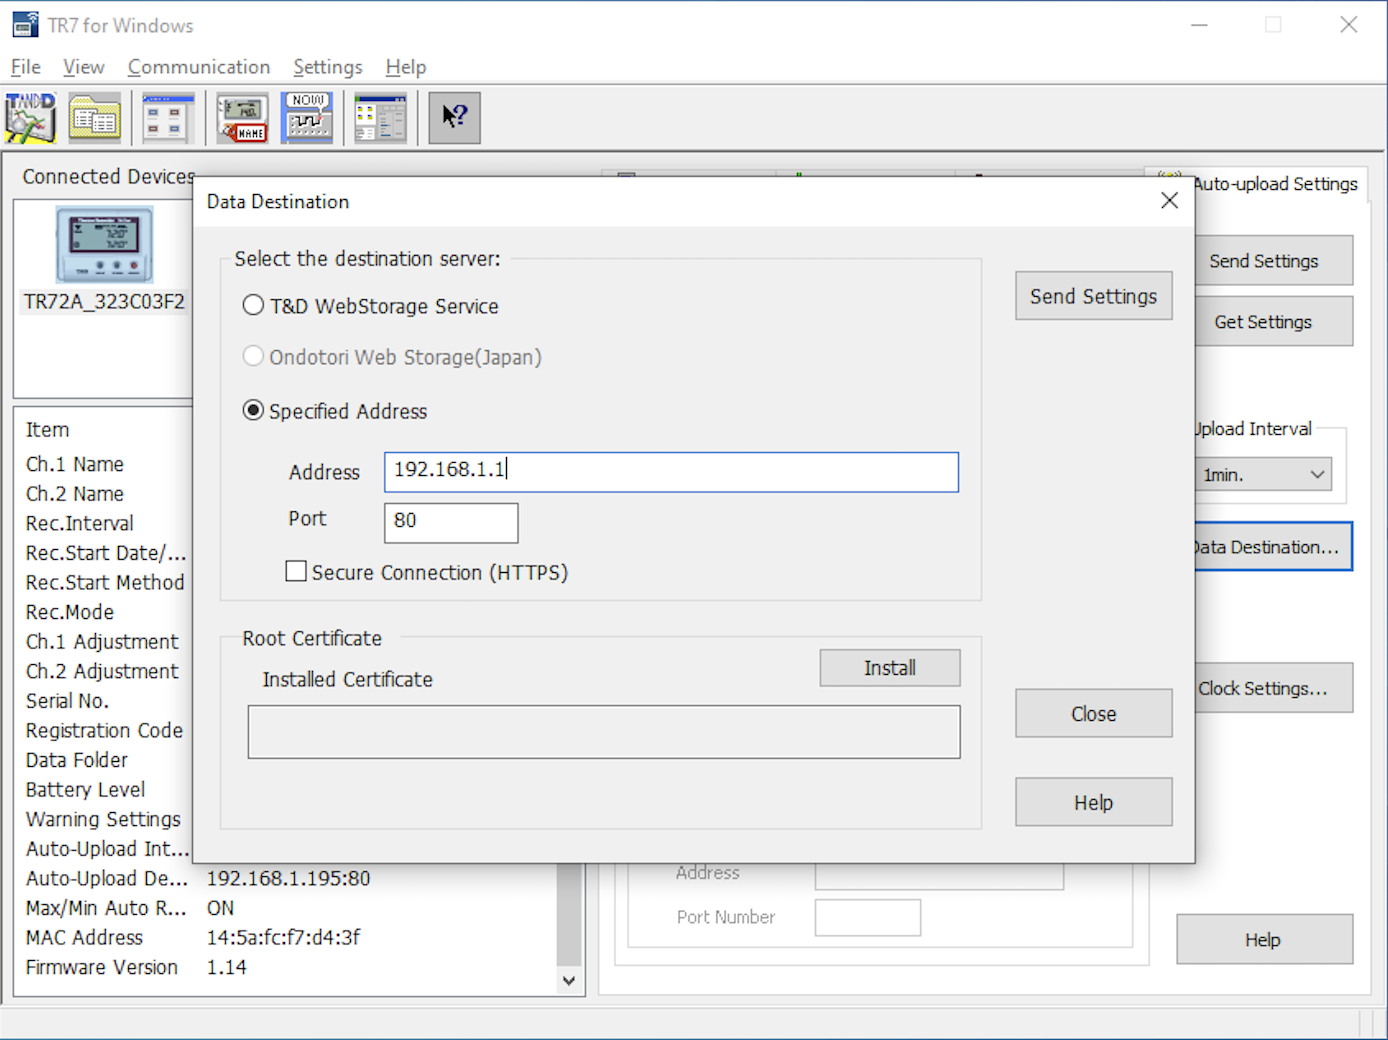
Task: Expand the Upload Interval 1min. dropdown
Action: pos(1264,475)
